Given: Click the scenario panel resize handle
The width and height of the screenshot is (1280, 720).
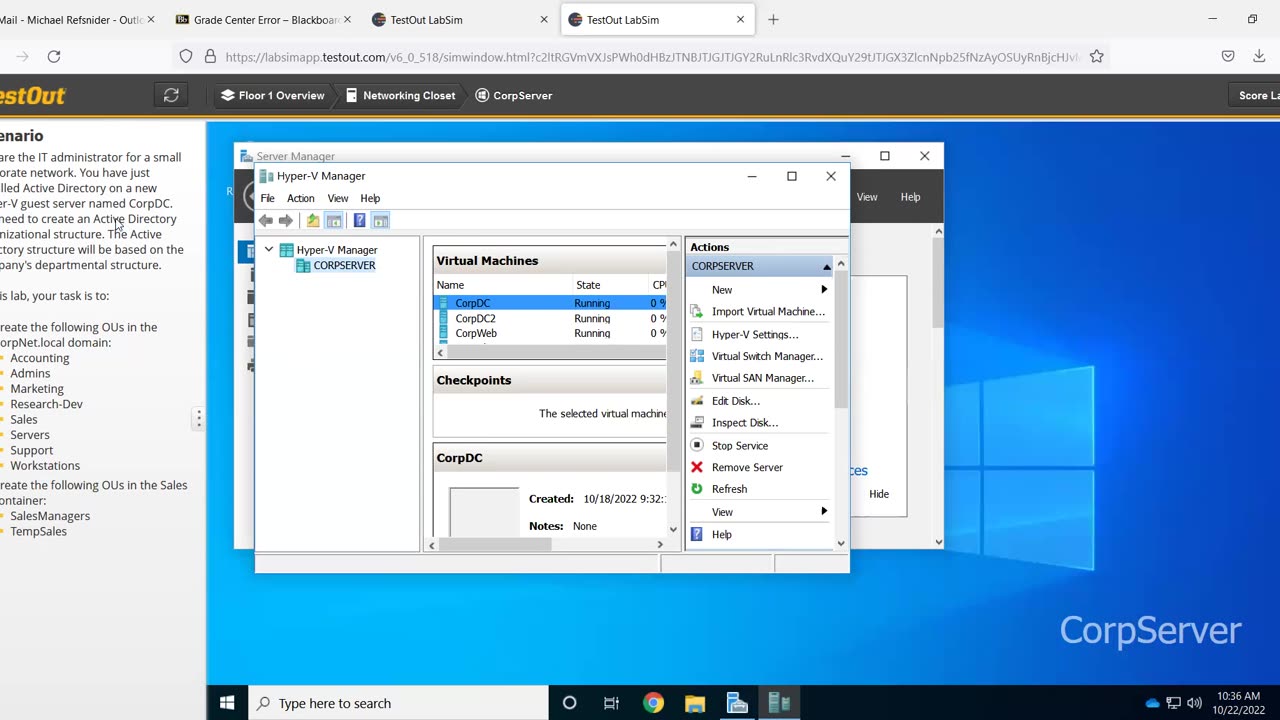Looking at the screenshot, I should pyautogui.click(x=199, y=418).
